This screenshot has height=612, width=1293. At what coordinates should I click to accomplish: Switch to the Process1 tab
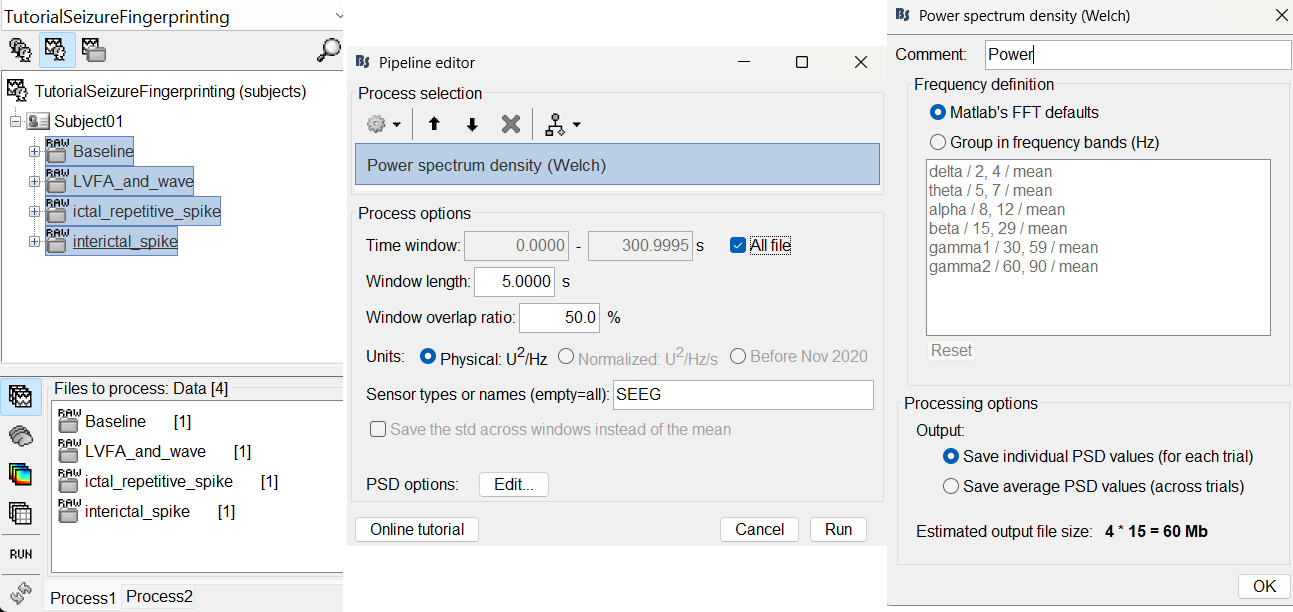coord(83,598)
